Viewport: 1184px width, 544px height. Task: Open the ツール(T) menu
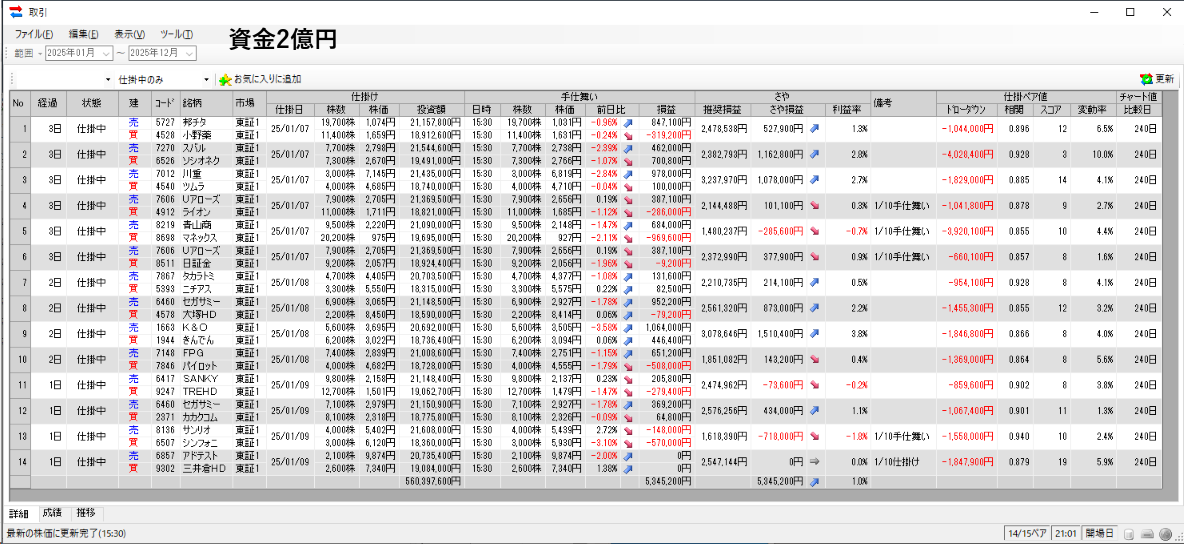click(177, 34)
